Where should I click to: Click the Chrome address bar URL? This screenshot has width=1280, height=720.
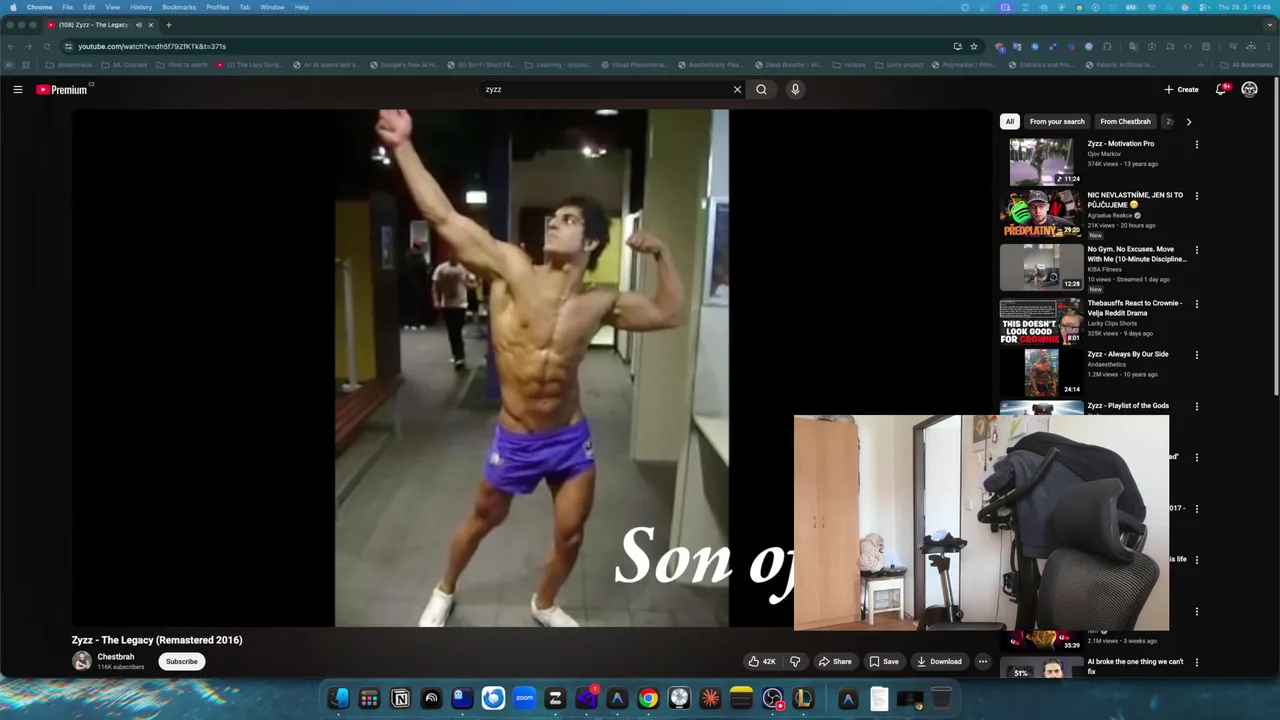pyautogui.click(x=152, y=46)
